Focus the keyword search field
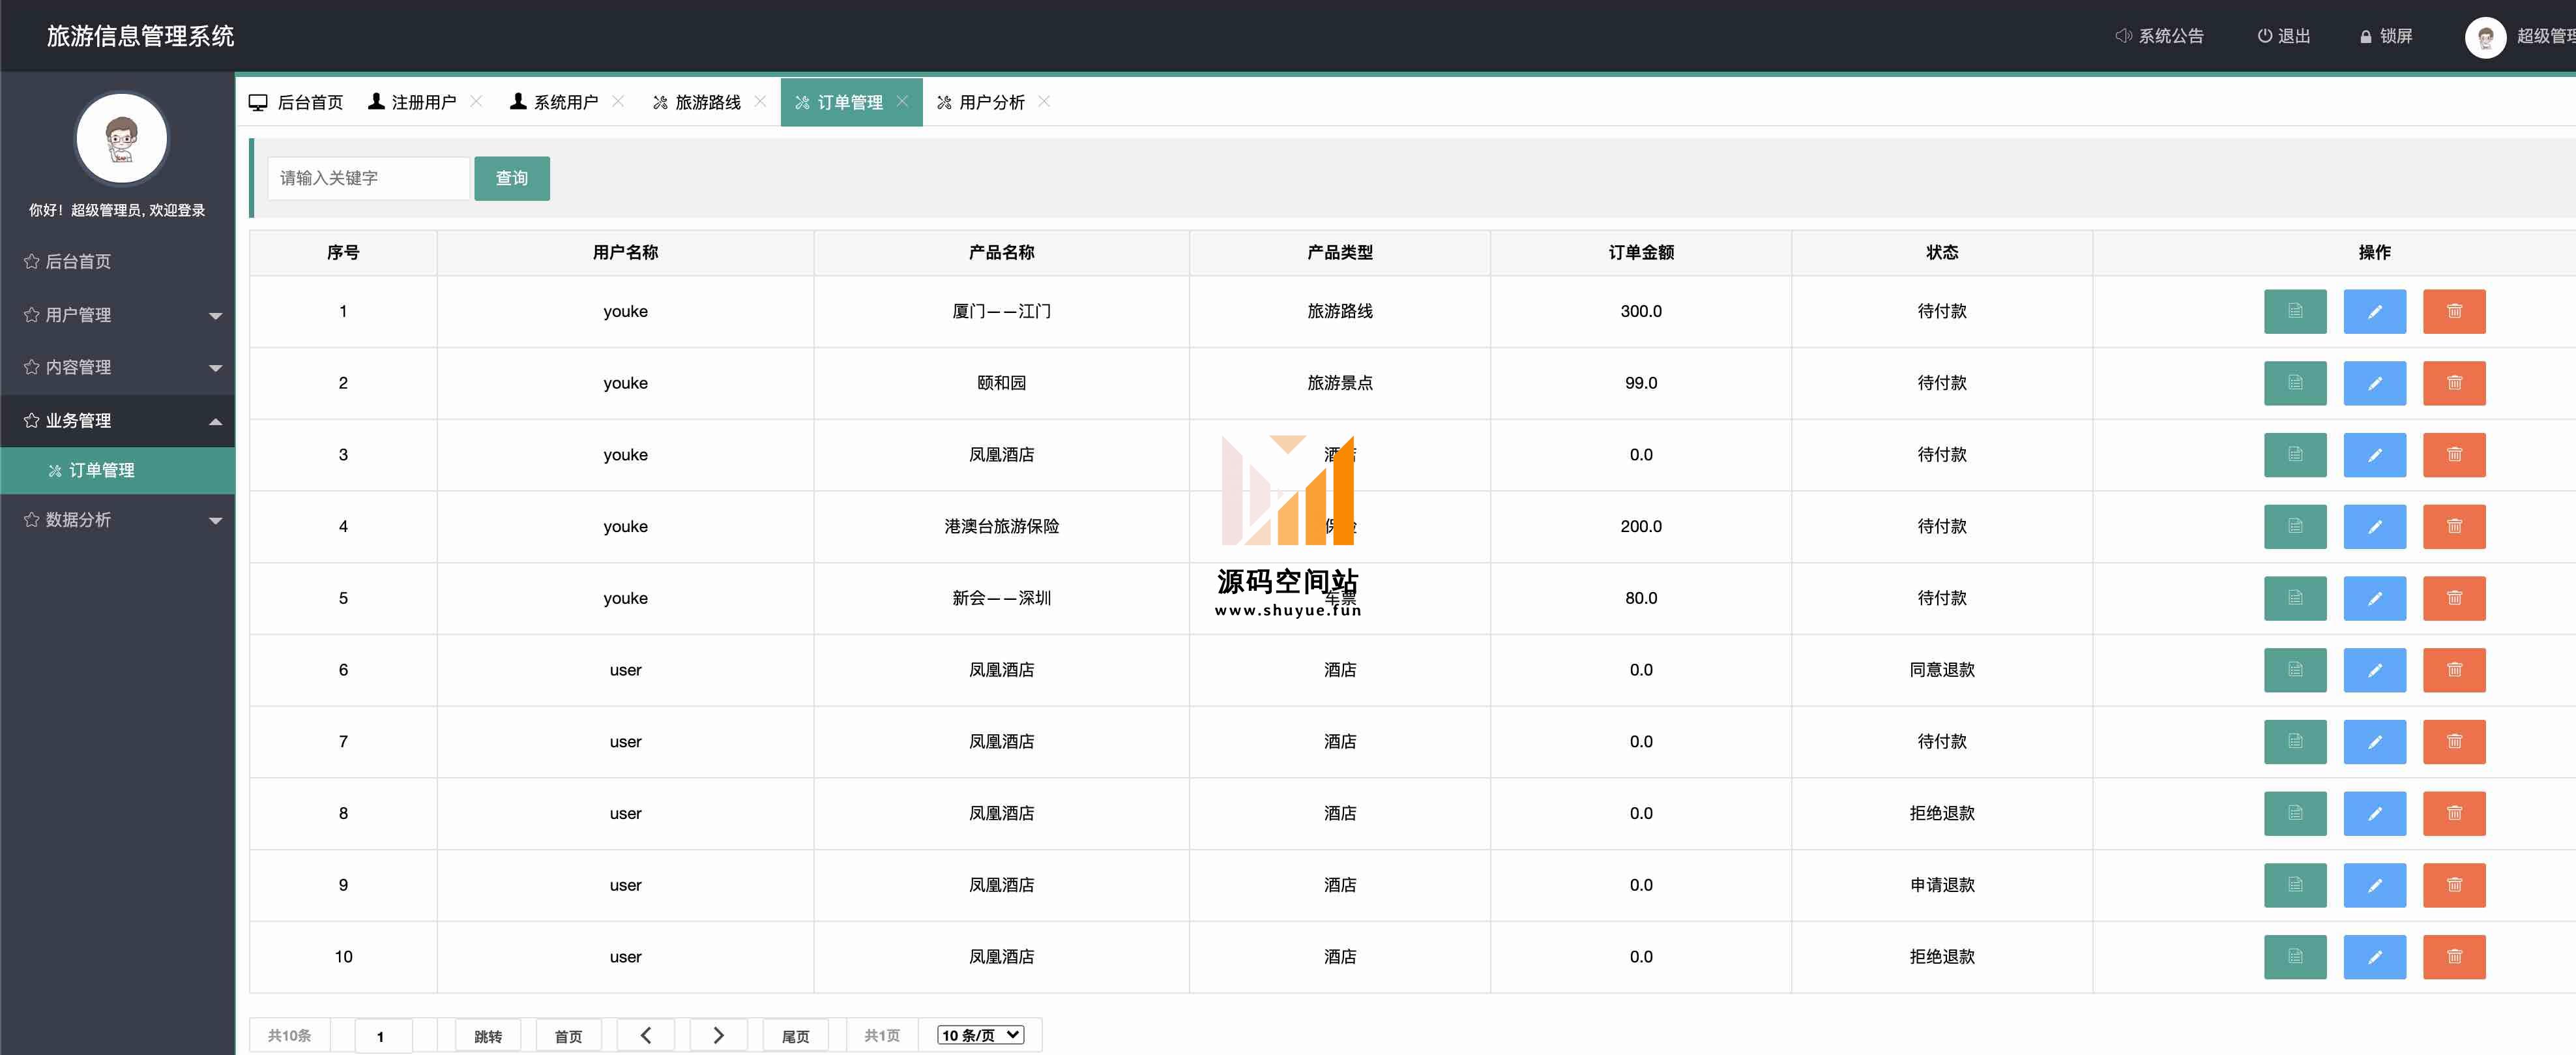Viewport: 2576px width, 1055px height. pyautogui.click(x=368, y=178)
